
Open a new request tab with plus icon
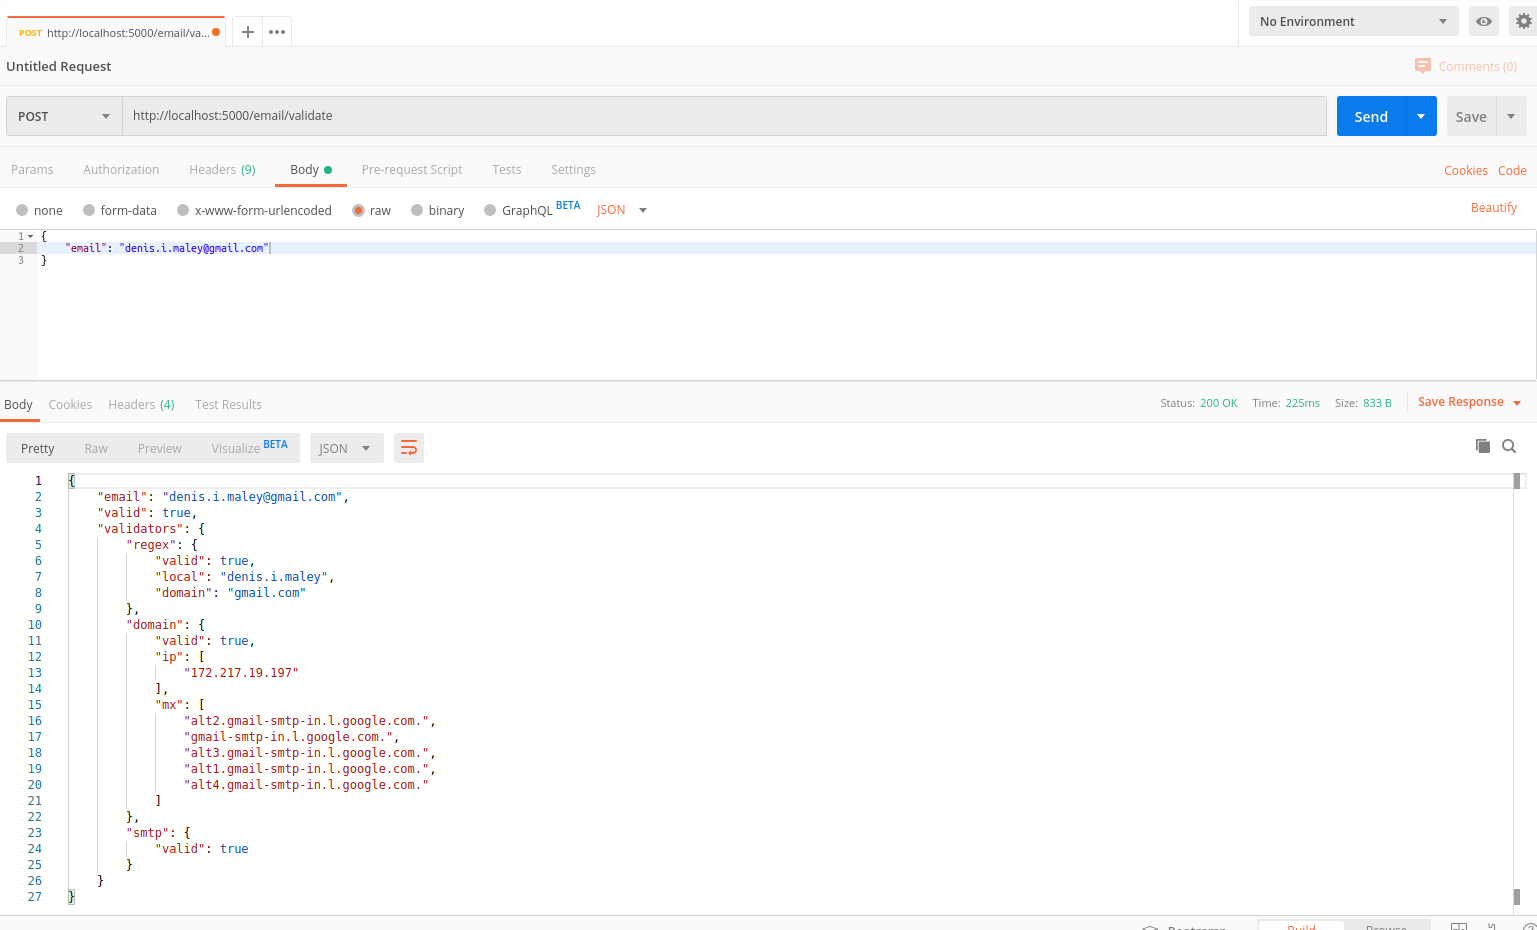[x=246, y=31]
